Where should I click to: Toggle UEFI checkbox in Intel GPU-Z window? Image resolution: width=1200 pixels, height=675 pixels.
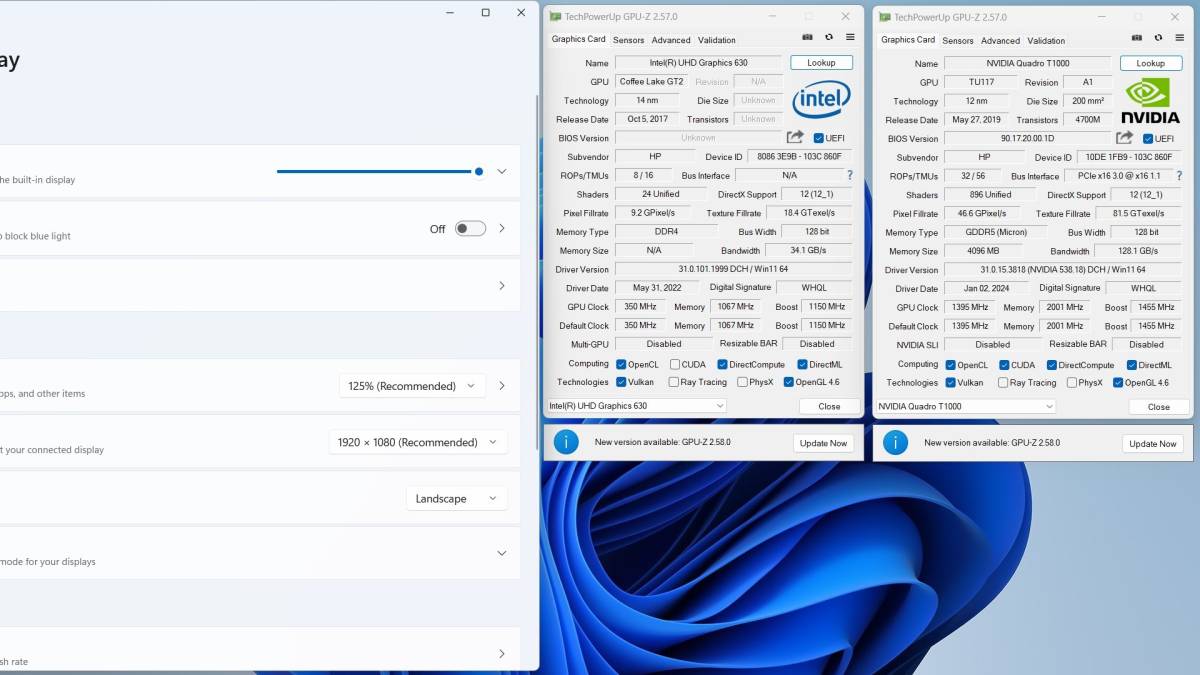tap(819, 138)
